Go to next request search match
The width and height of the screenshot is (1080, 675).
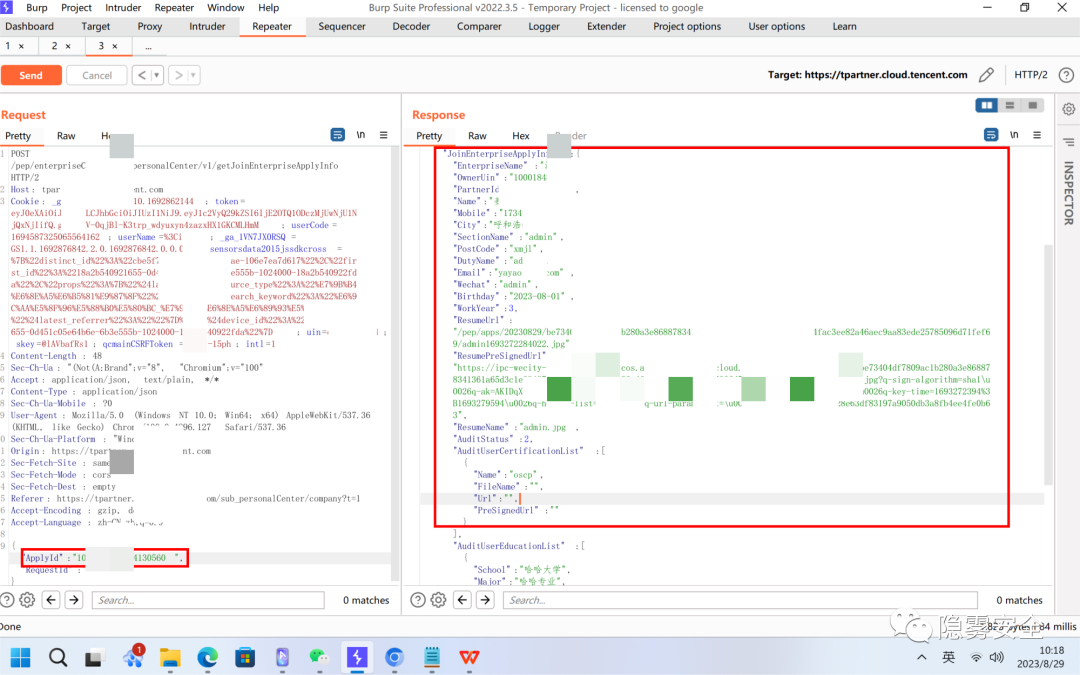coord(74,600)
